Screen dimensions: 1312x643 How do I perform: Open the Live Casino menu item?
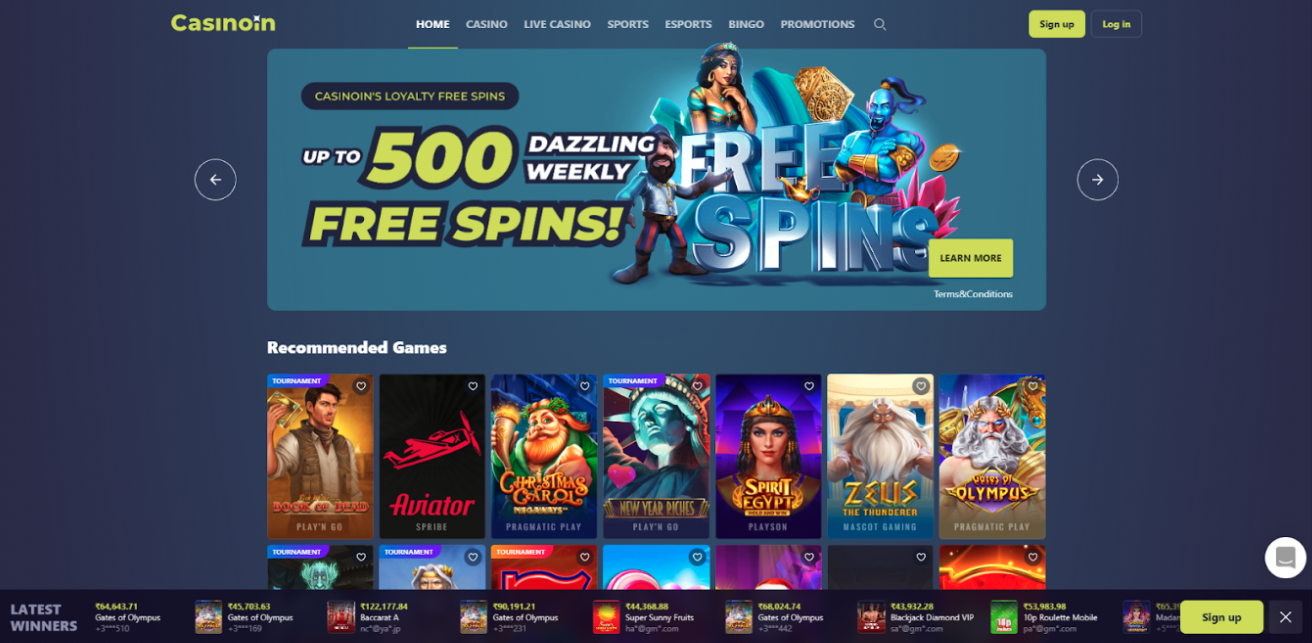(557, 24)
